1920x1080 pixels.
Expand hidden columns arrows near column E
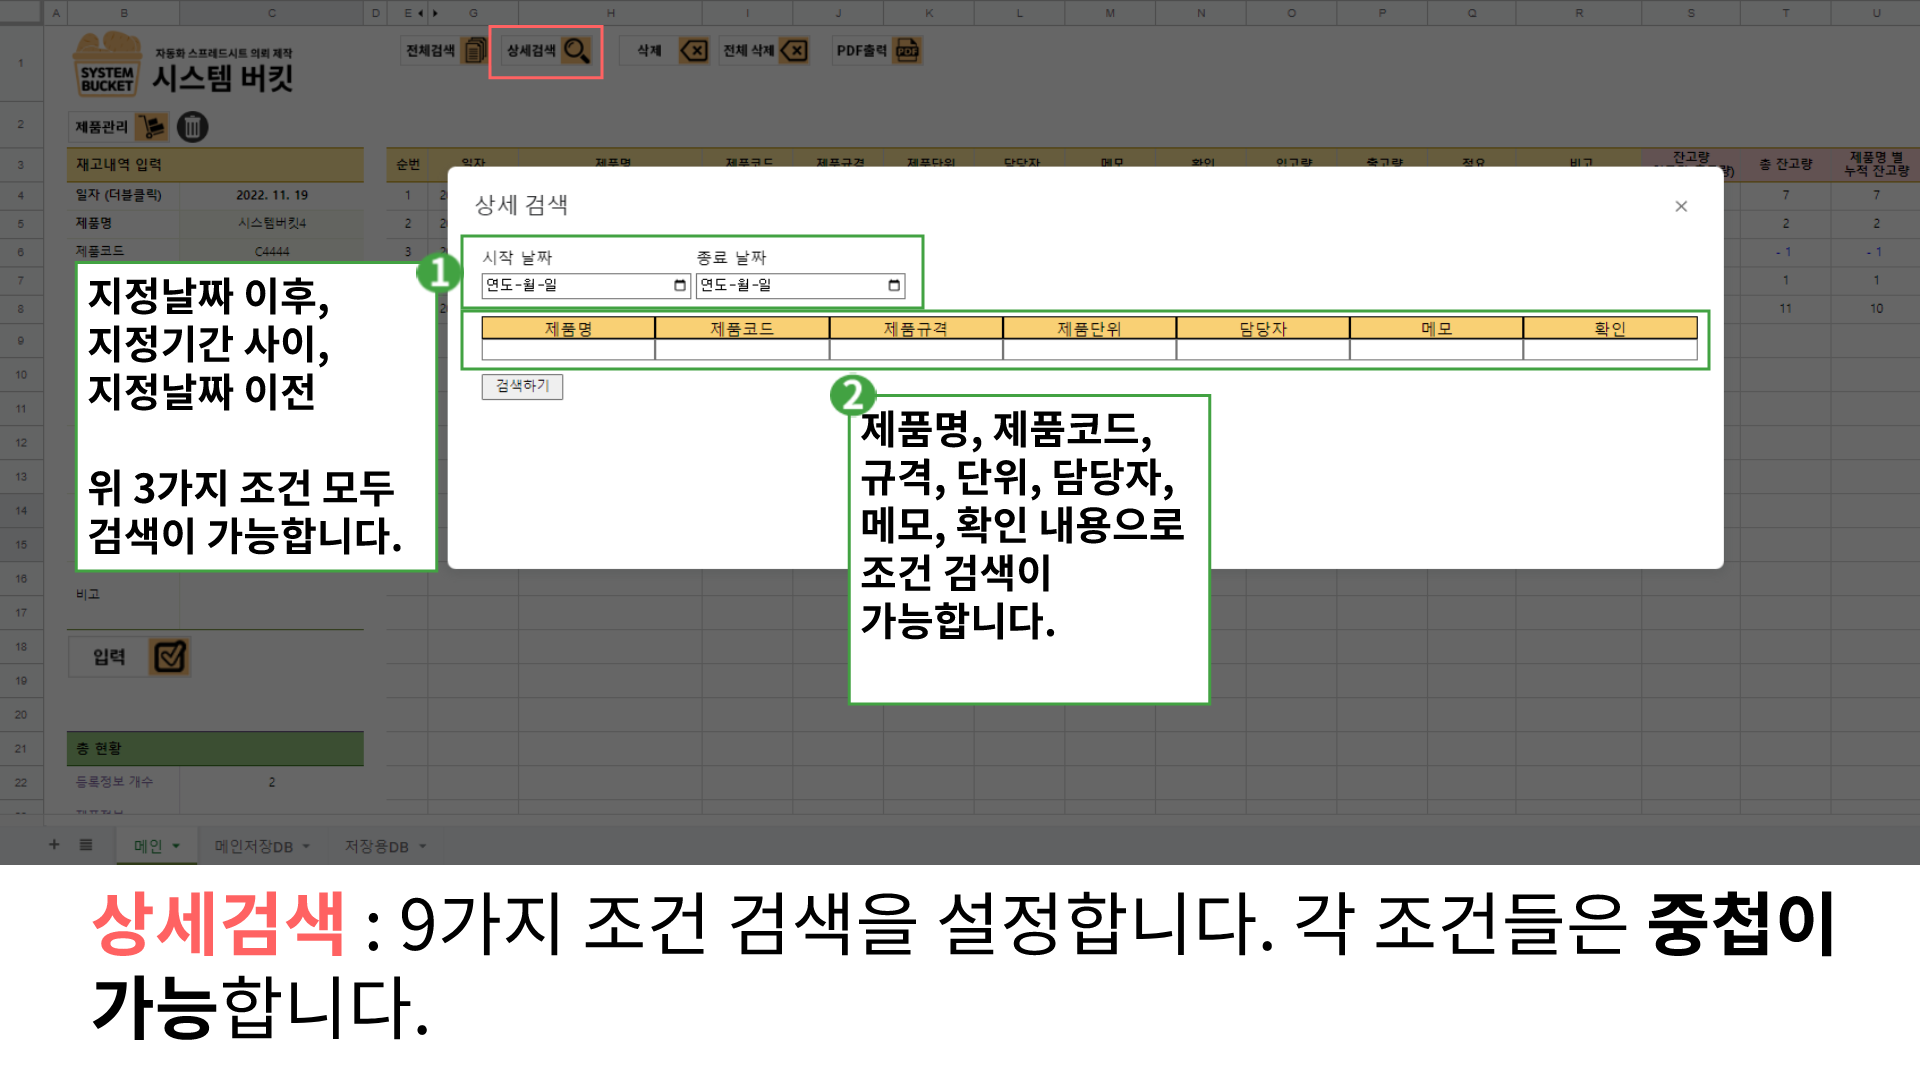[x=427, y=13]
